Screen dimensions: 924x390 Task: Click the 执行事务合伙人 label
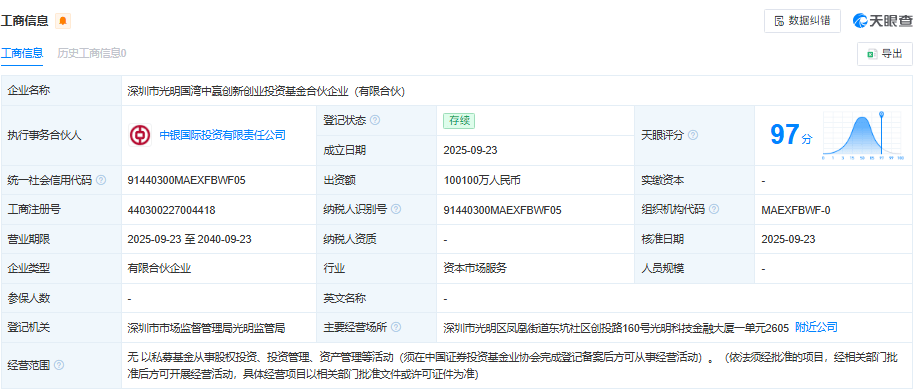pos(44,135)
